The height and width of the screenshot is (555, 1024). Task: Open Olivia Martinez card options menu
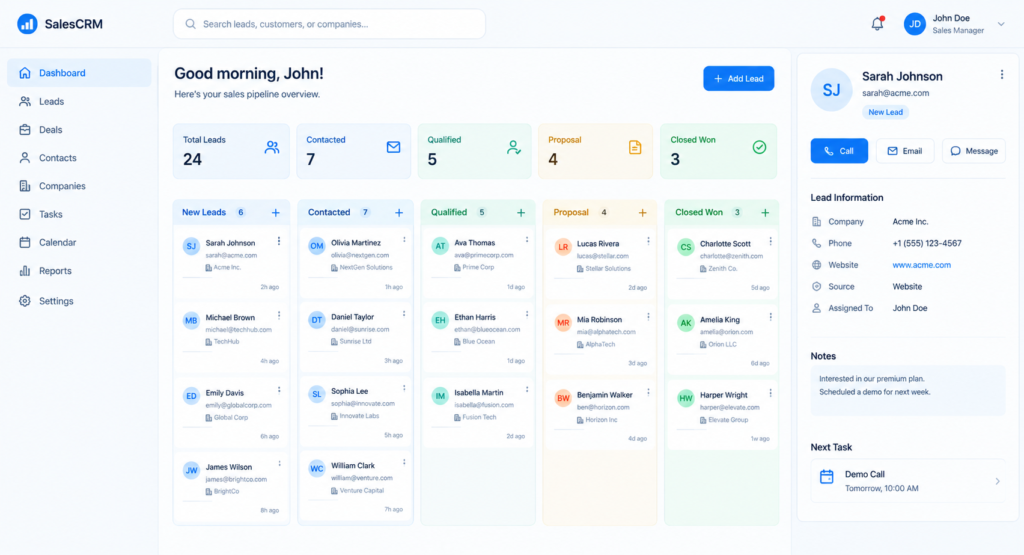pos(404,240)
